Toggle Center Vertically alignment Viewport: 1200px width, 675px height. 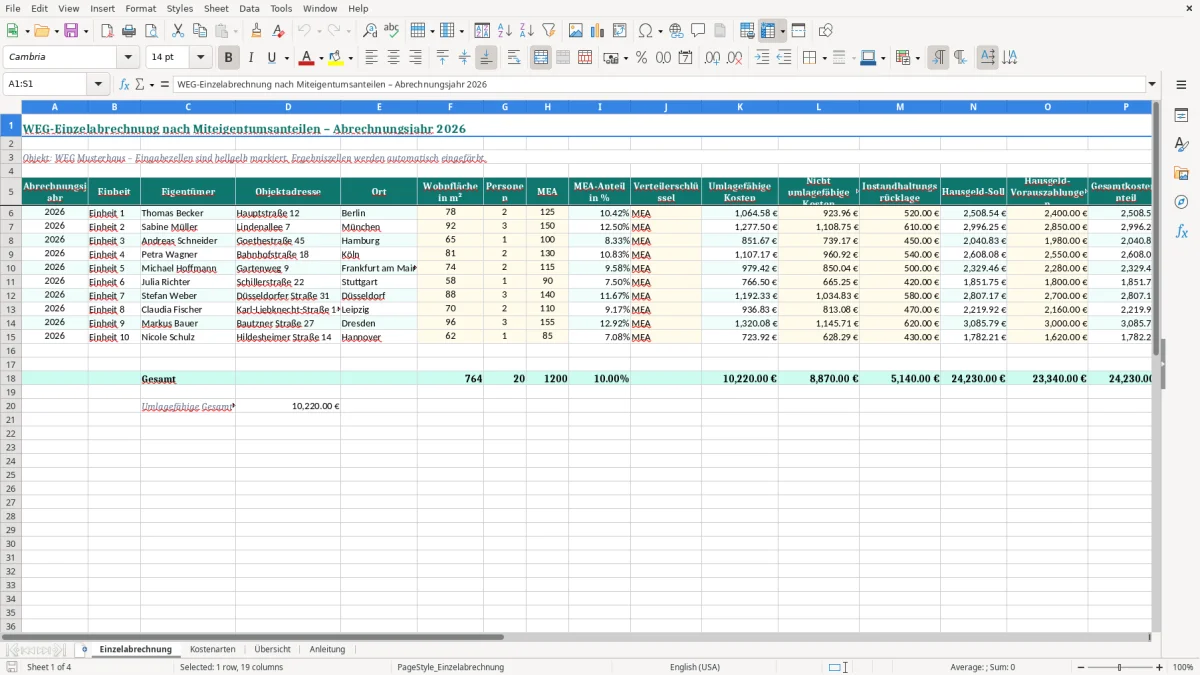(x=464, y=58)
